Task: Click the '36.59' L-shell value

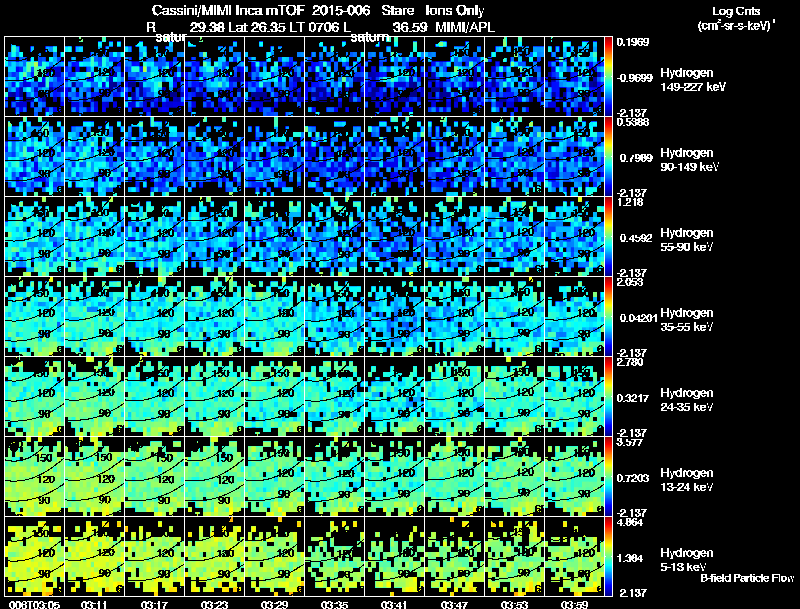Action: coord(409,27)
